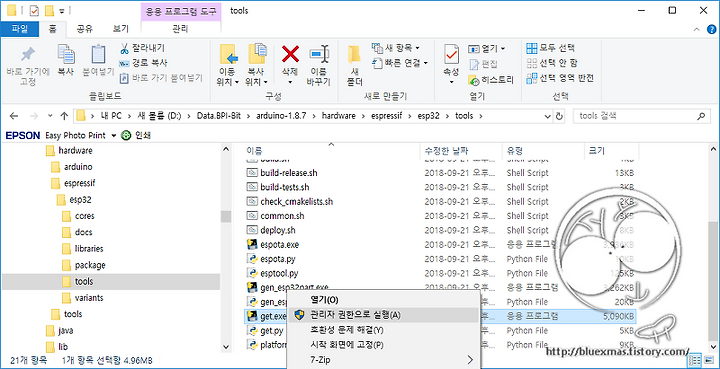
Task: Click History (히스토리) in ribbon
Action: click(491, 80)
